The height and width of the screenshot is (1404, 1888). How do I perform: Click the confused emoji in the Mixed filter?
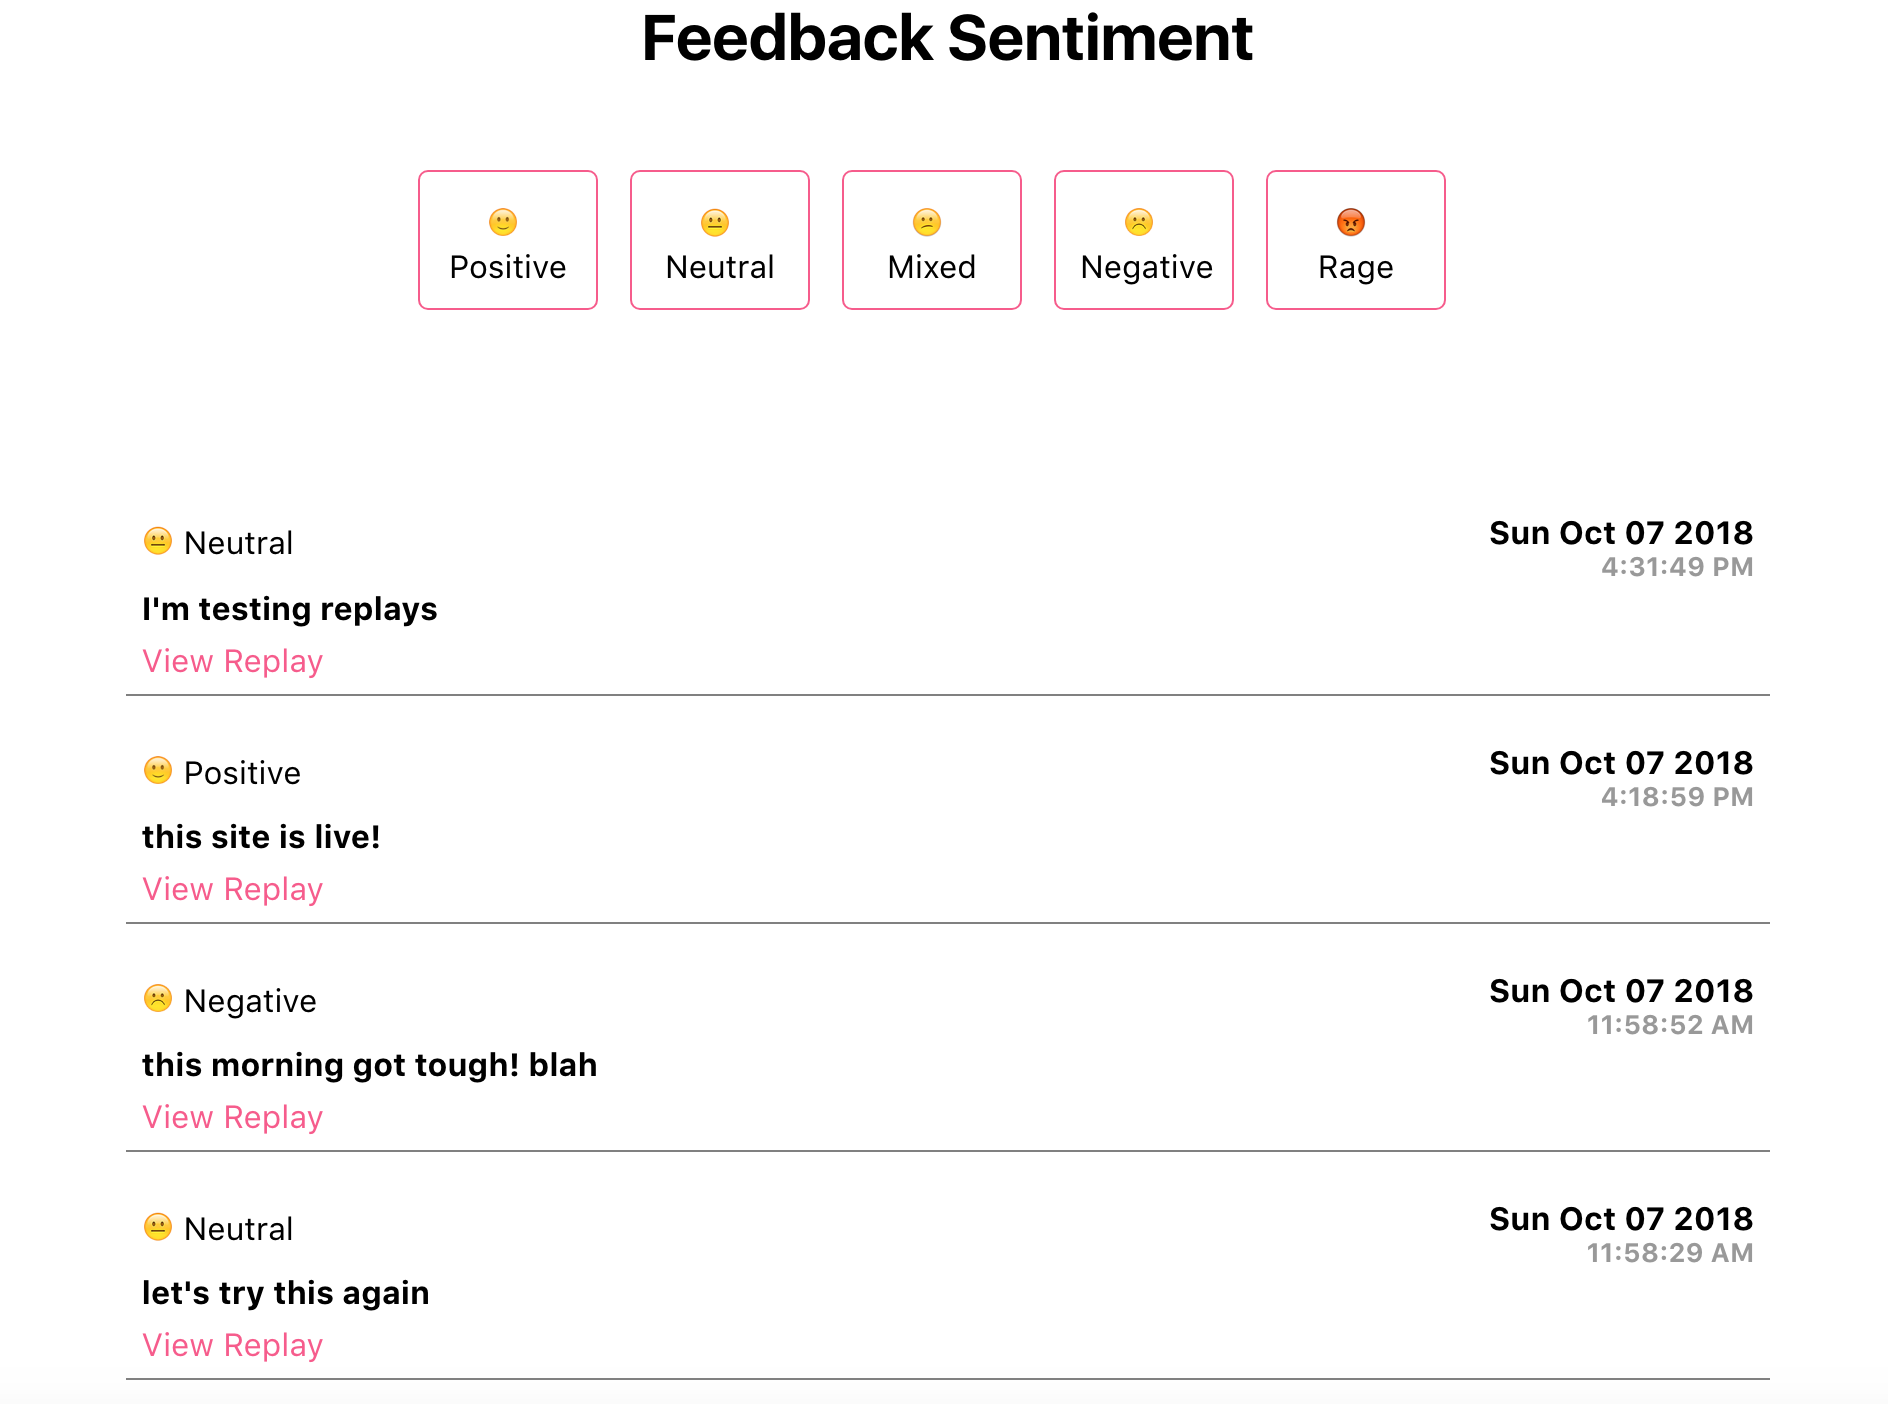tap(927, 222)
